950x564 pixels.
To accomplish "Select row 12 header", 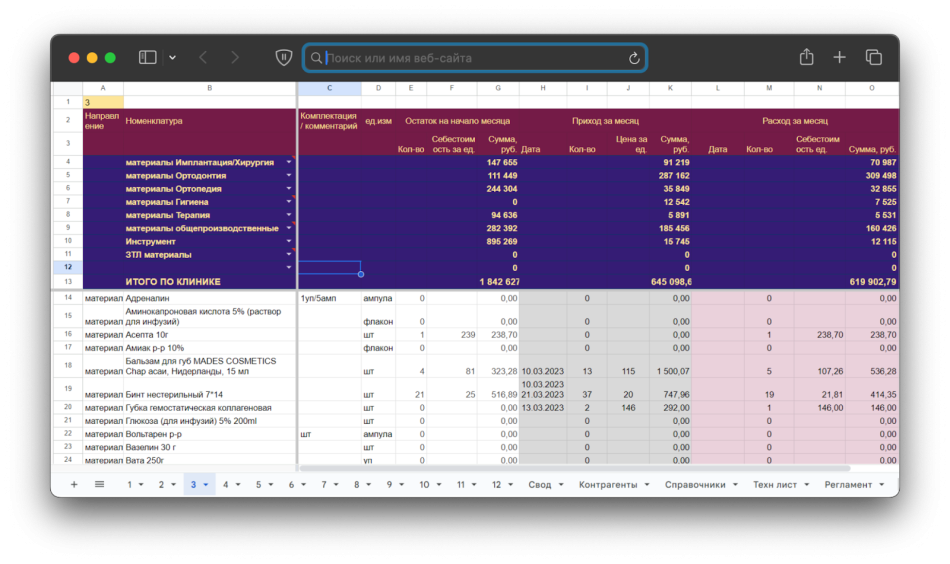I will click(x=68, y=267).
